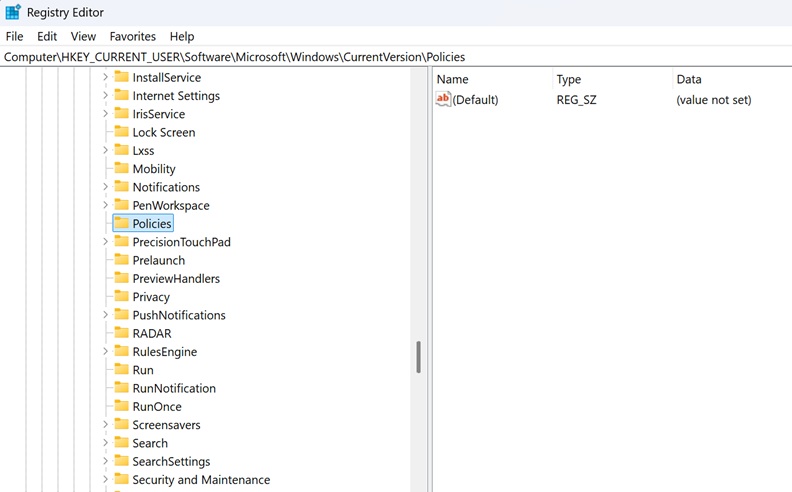Screen dimensions: 792x492
Task: Expand the Screensavers key
Action: (105, 425)
